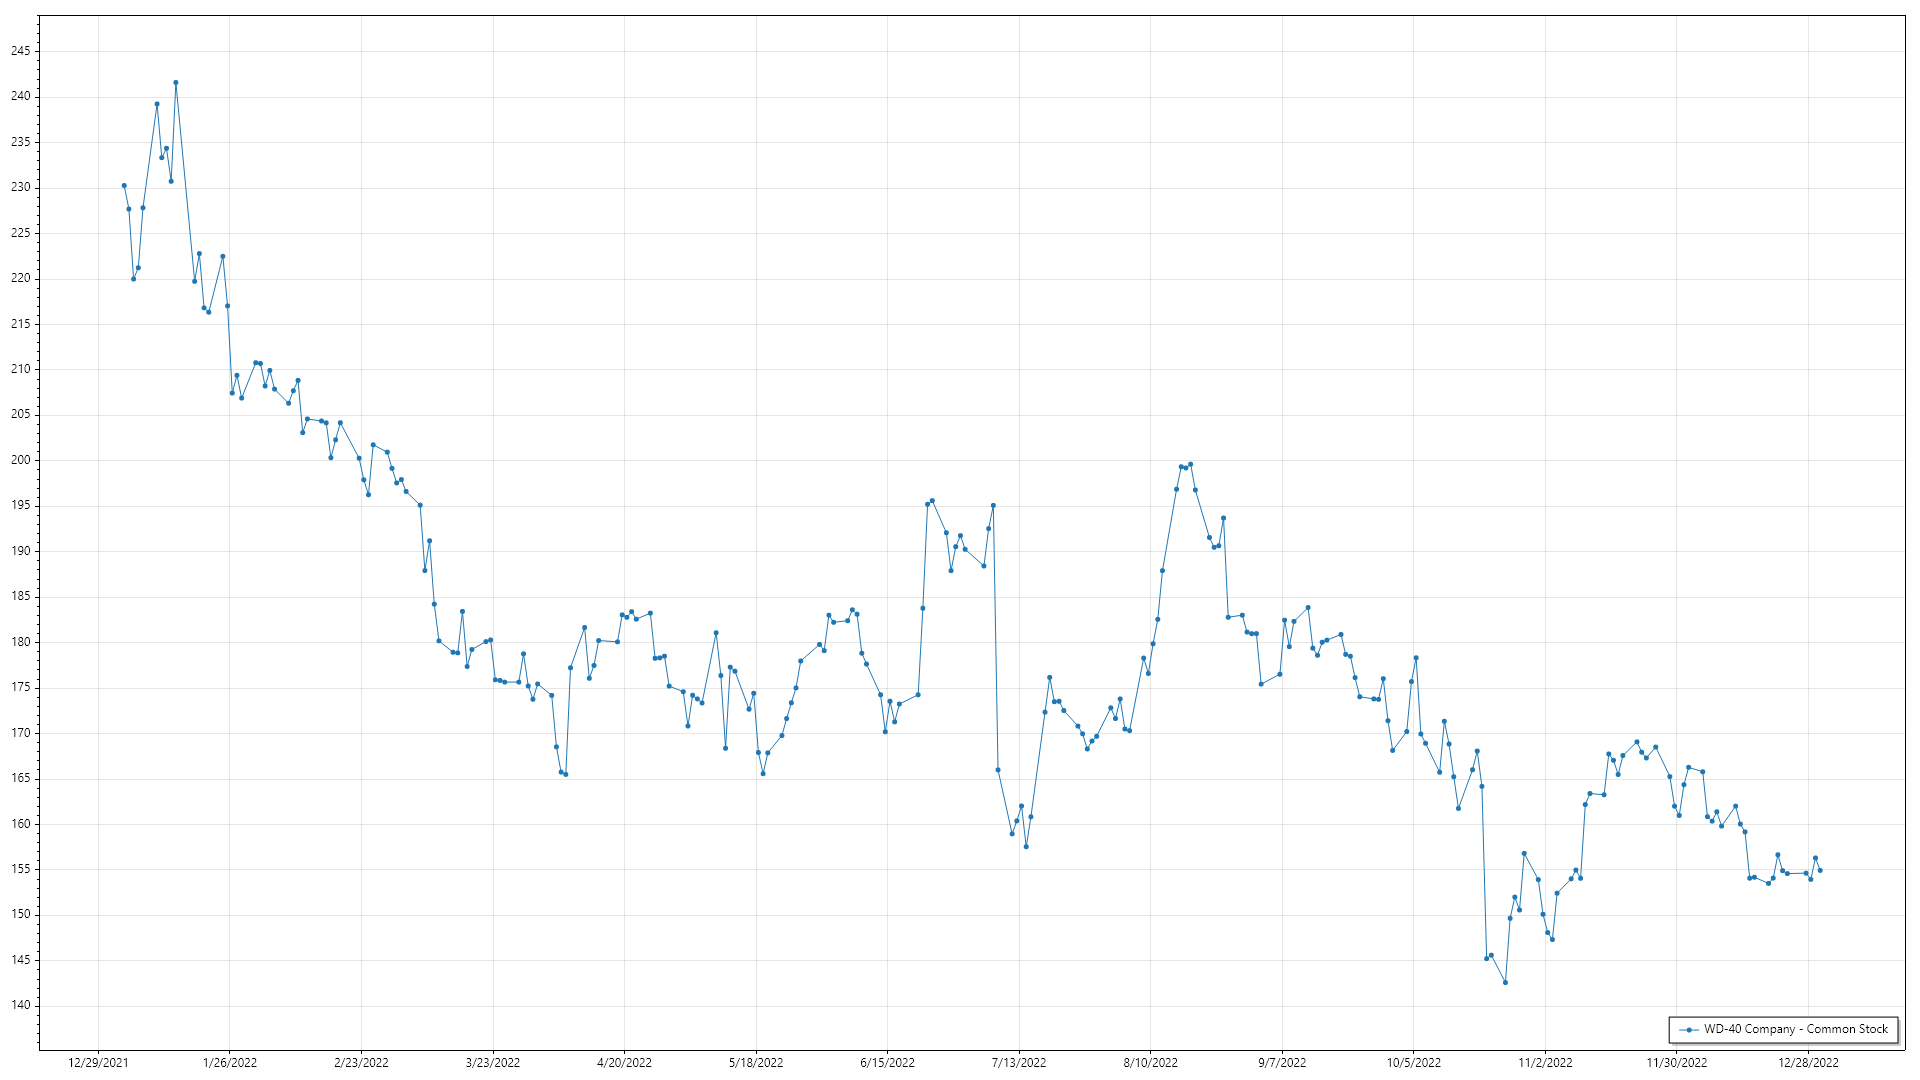
Task: Click the 12/29/2021 date axis label
Action: pyautogui.click(x=98, y=1062)
